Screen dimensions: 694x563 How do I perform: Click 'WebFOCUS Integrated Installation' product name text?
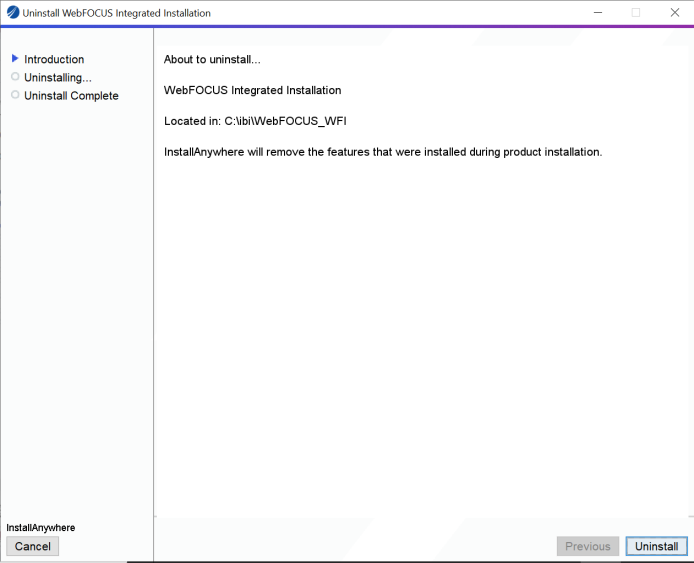(252, 90)
